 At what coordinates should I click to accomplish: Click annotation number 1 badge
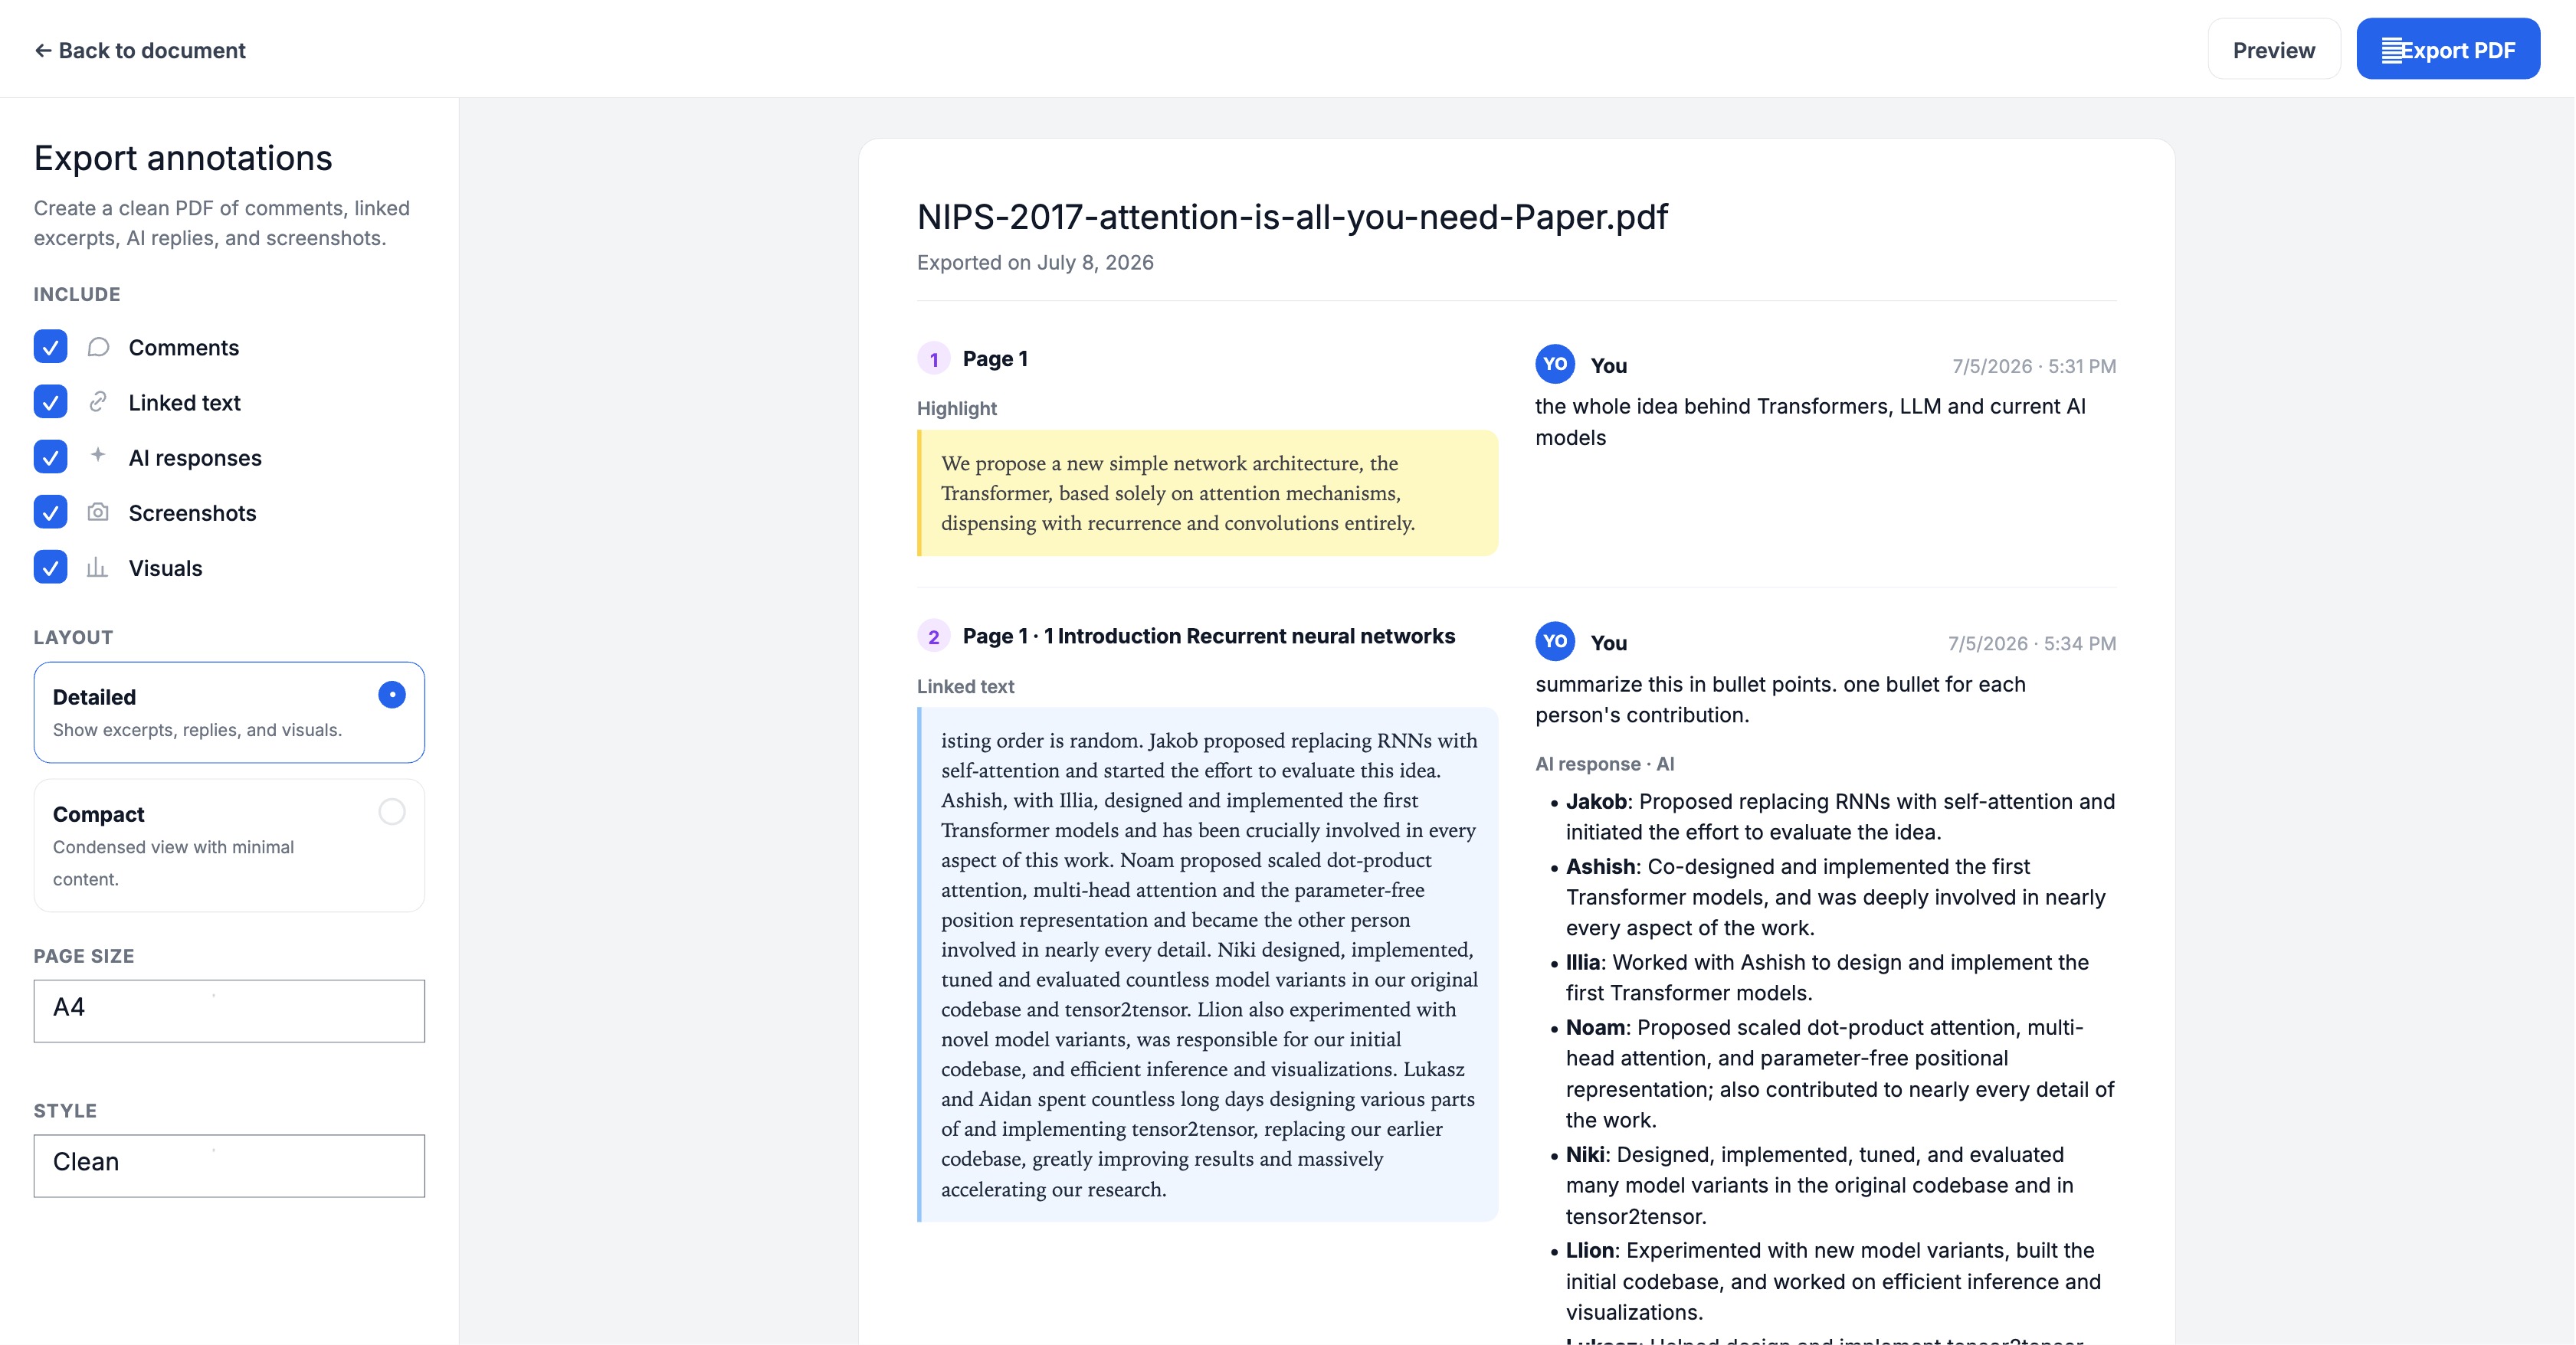point(933,359)
